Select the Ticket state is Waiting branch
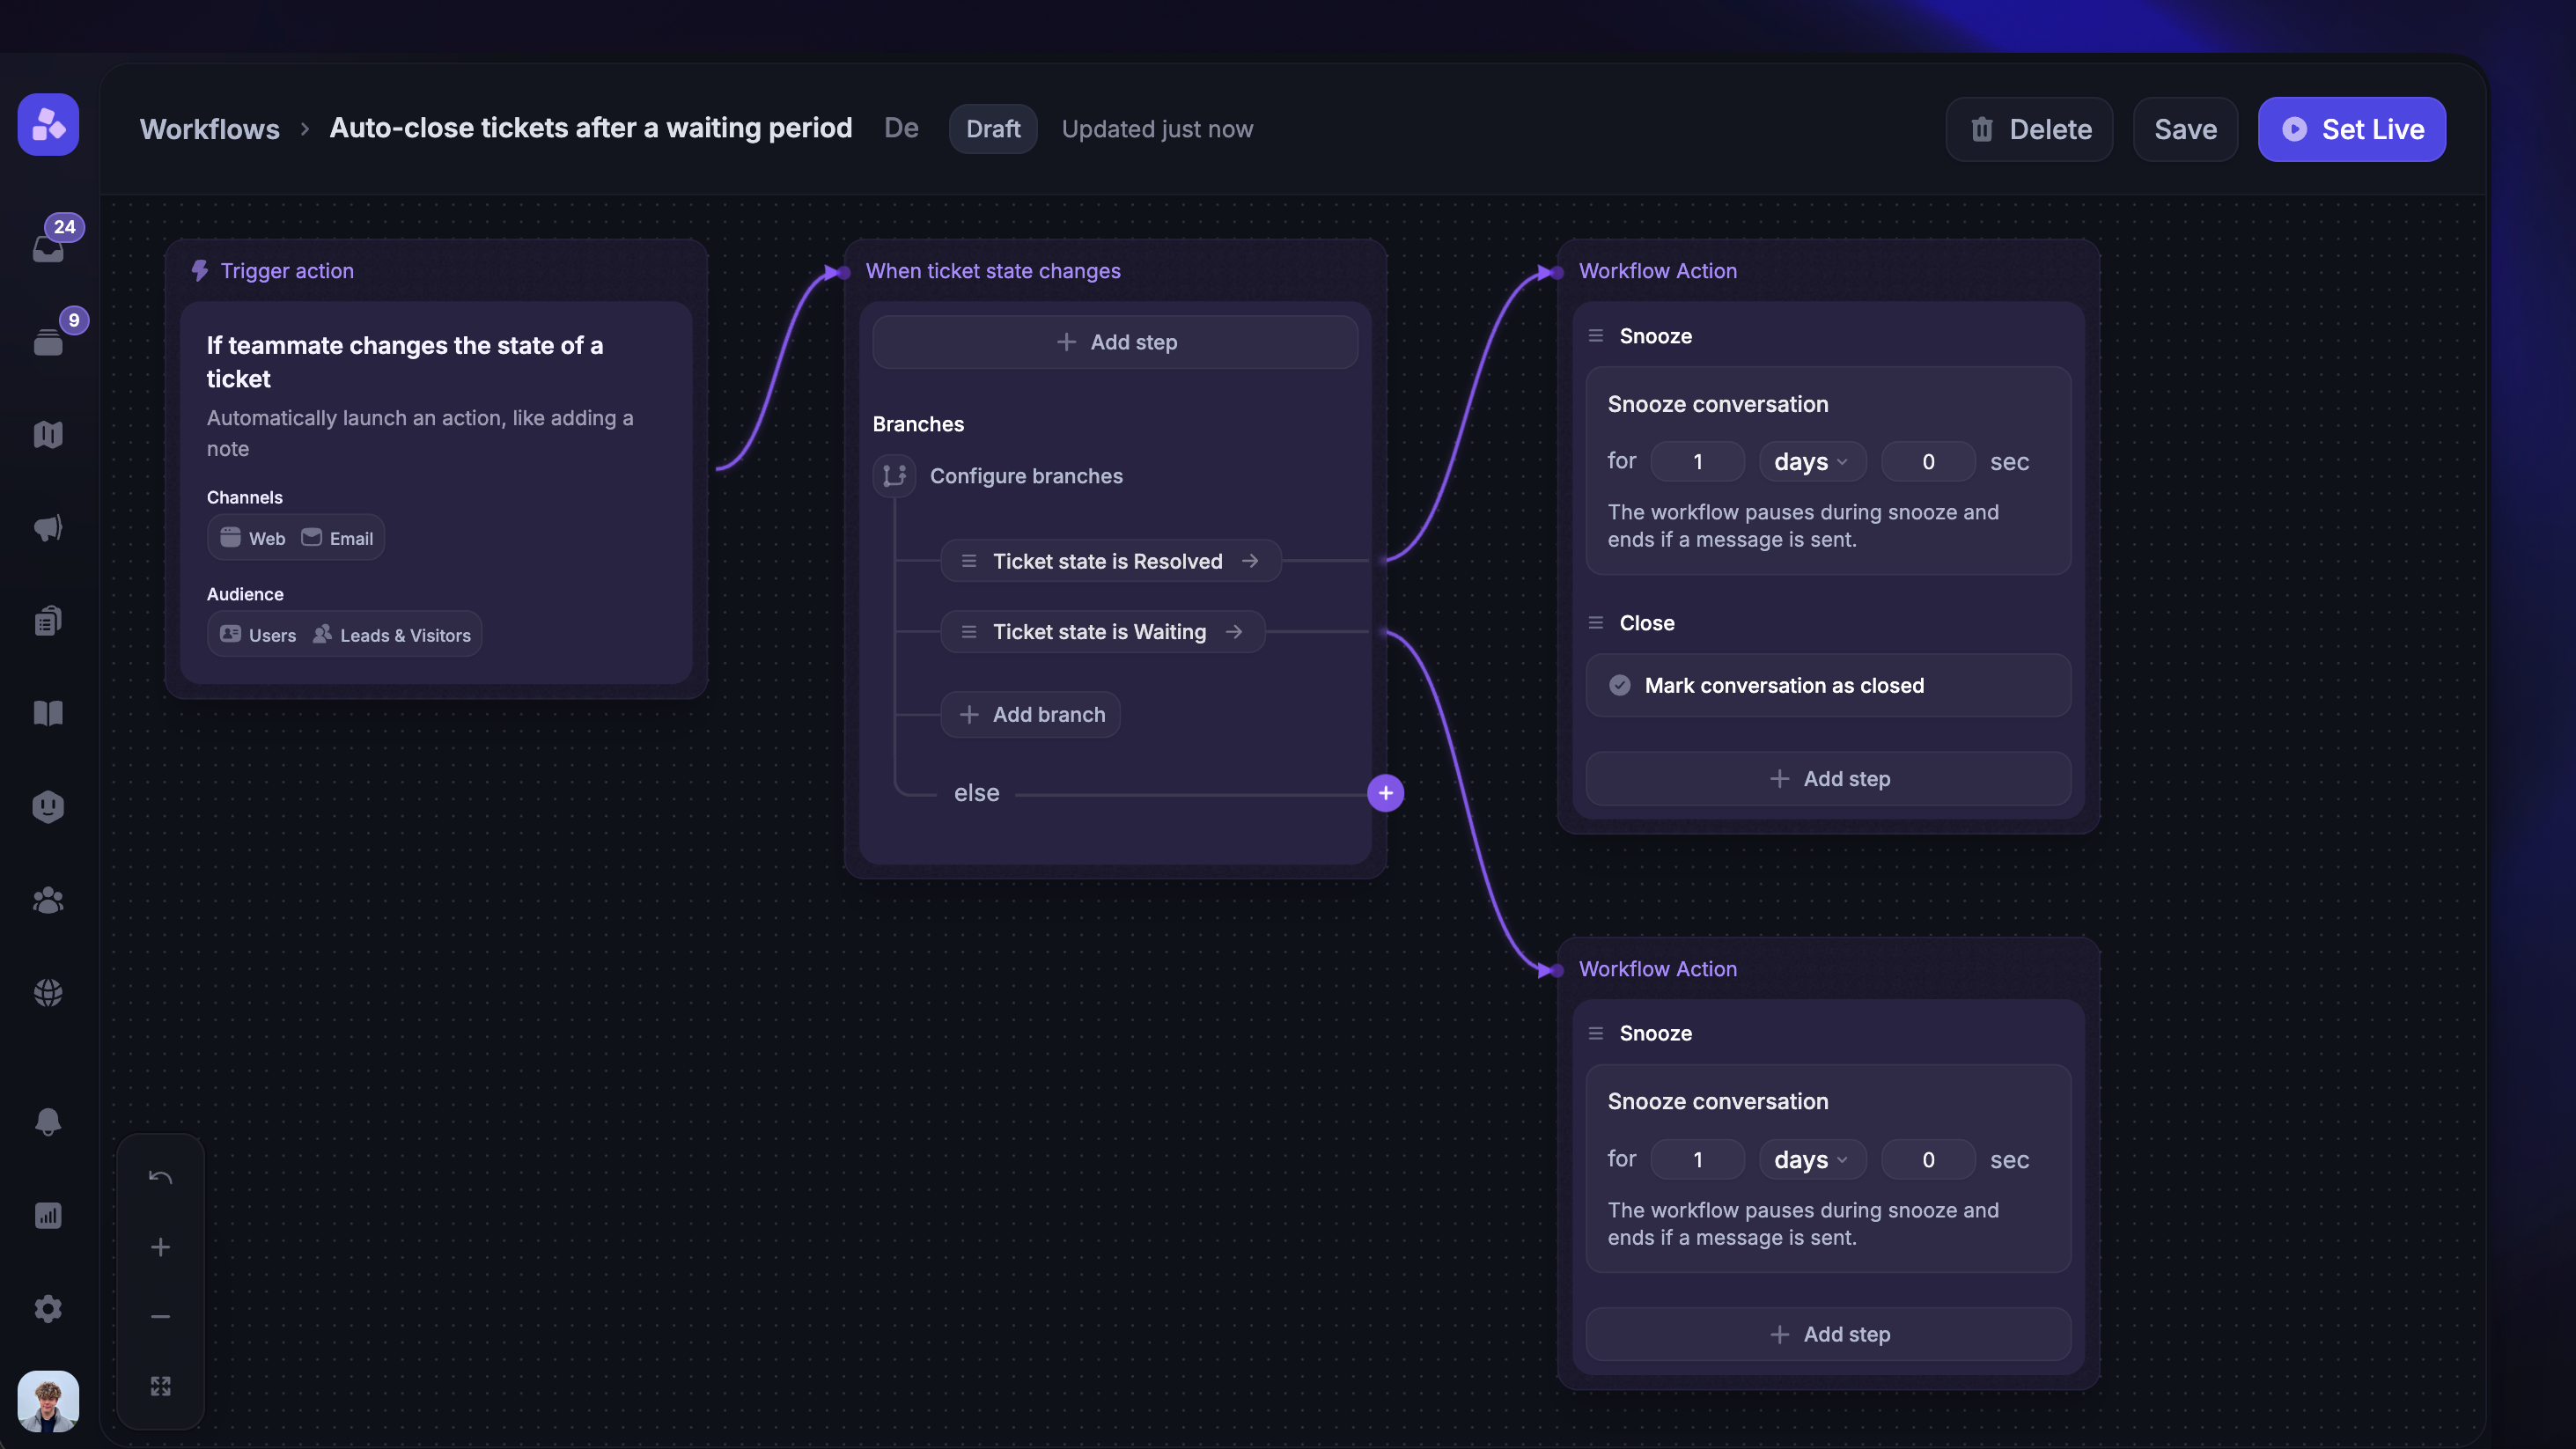Screen dimensions: 2576x1449 [1103, 632]
